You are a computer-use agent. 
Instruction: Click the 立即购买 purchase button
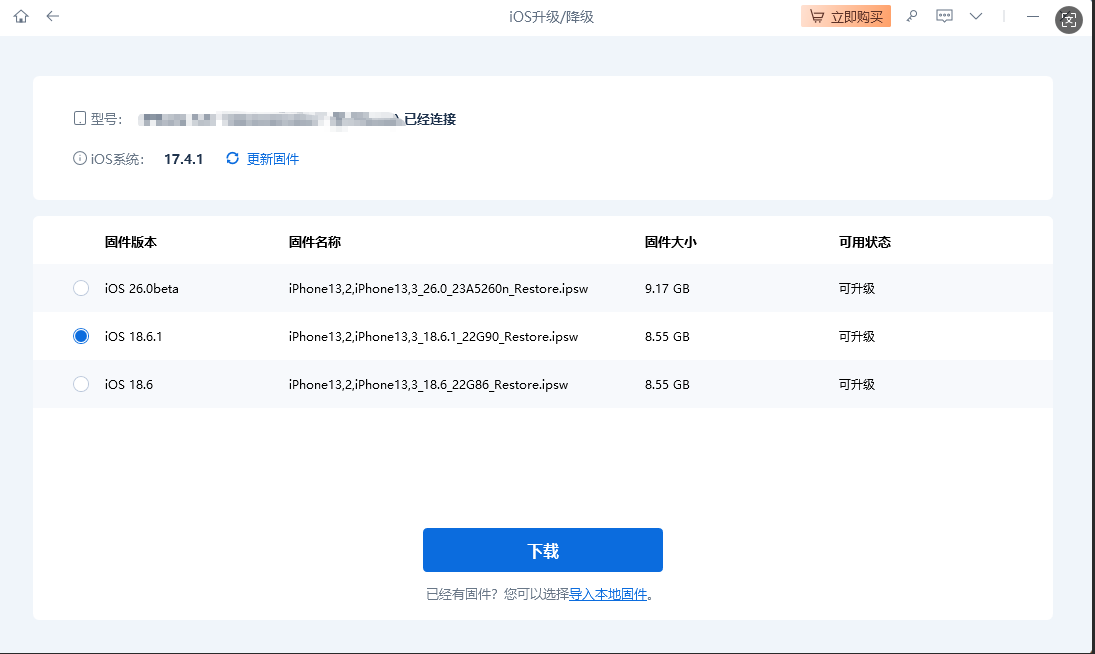point(846,16)
